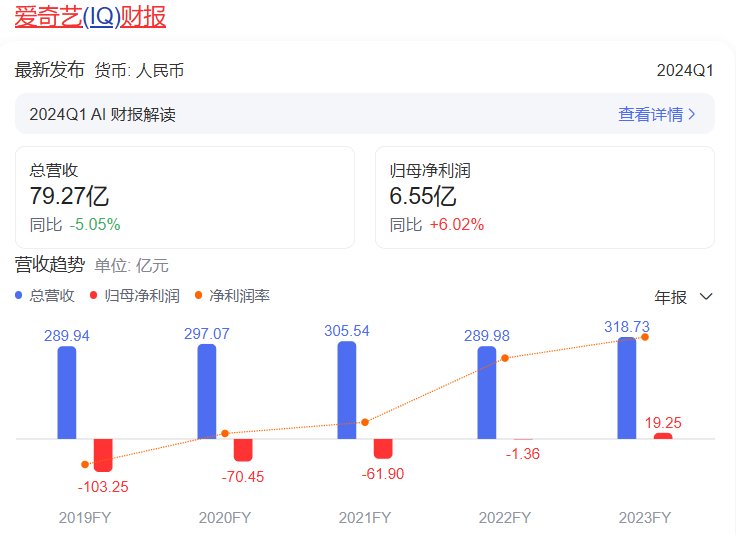This screenshot has height=535, width=736.
Task: Click the orange 净利润率 legend dot
Action: [198, 295]
